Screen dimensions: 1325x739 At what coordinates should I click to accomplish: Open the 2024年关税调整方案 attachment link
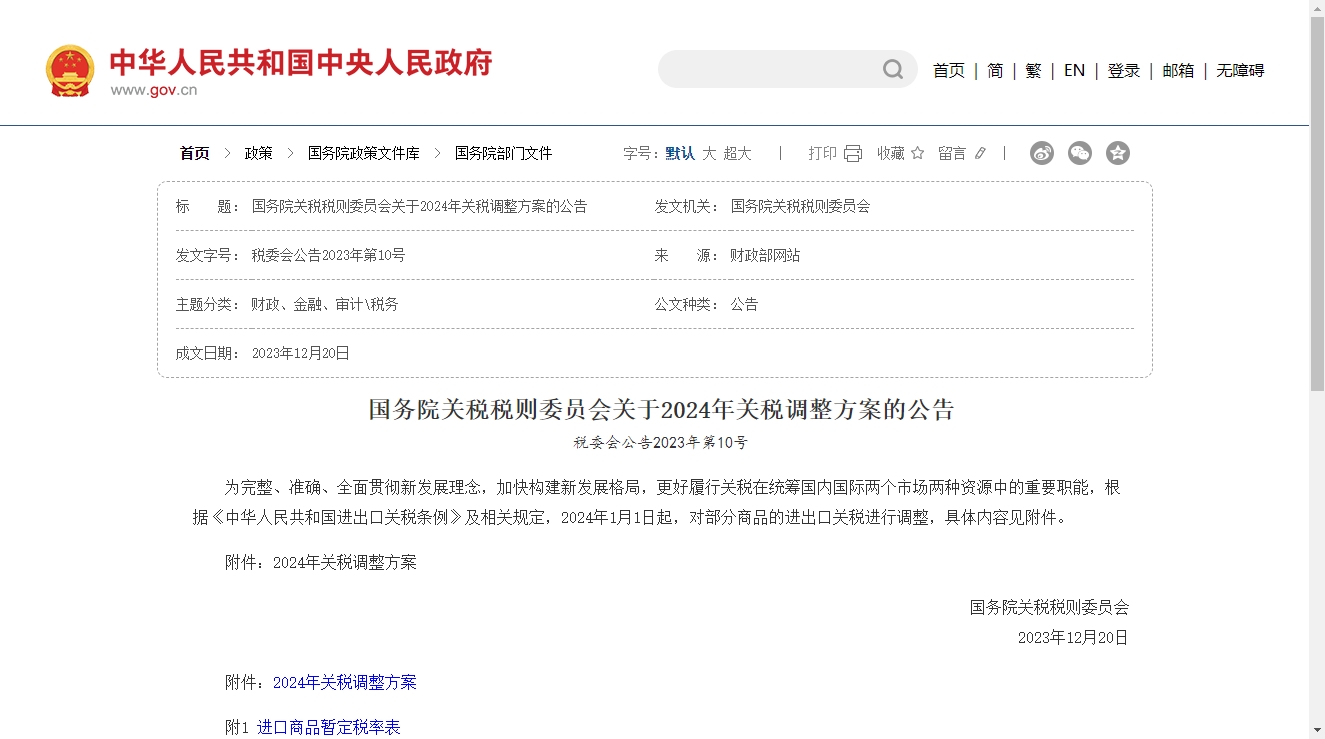point(345,682)
